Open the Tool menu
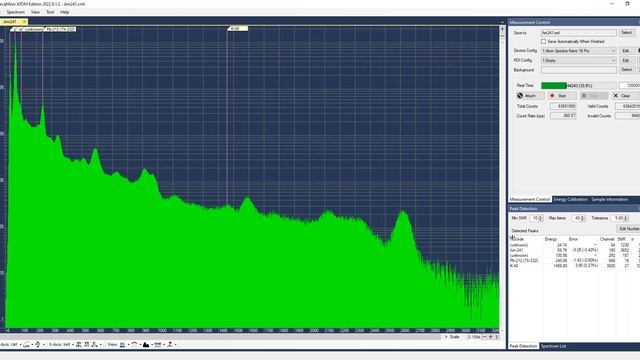640x360 pixels. point(50,12)
